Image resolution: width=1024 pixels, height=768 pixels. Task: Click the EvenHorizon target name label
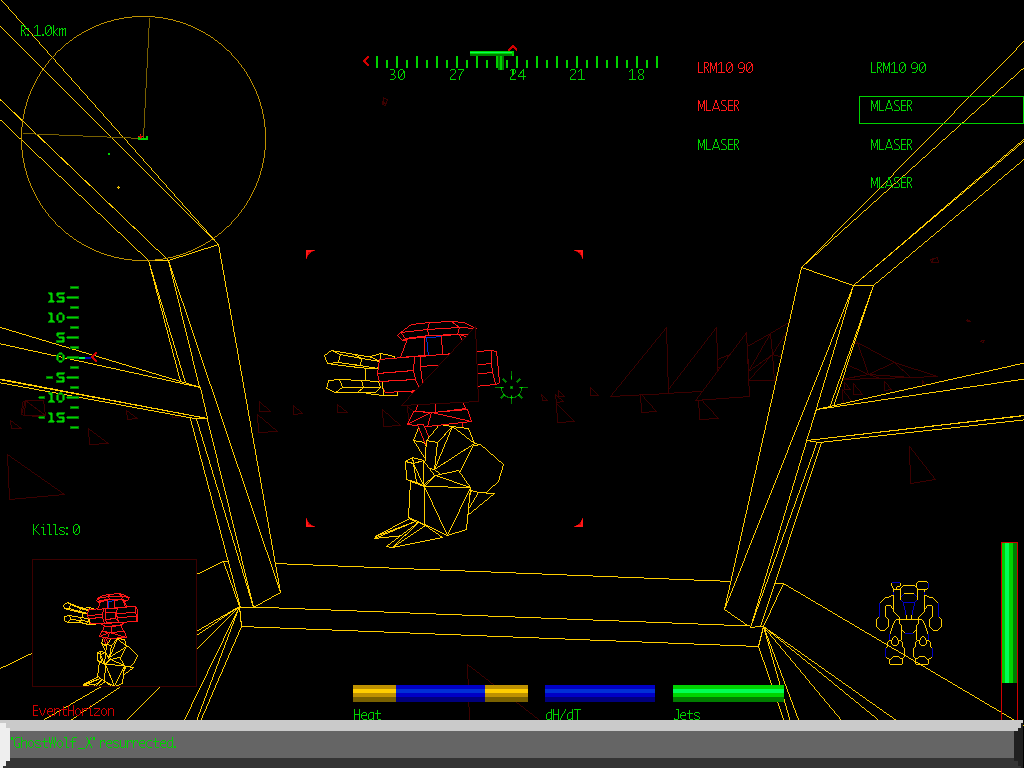[x=74, y=710]
